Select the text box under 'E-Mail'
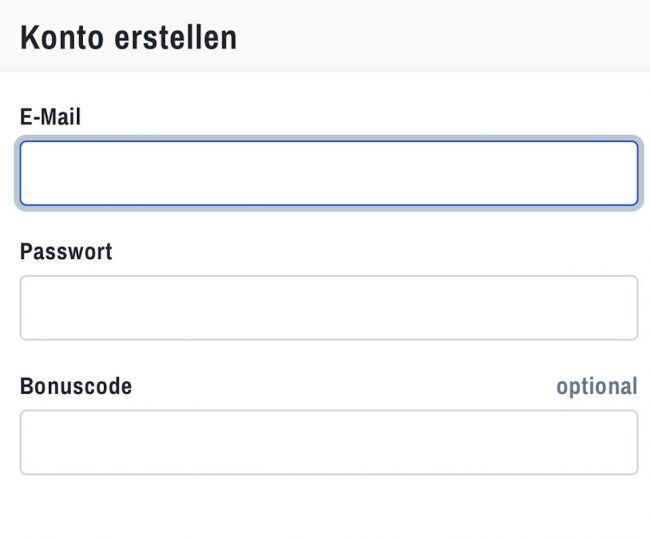This screenshot has width=650, height=540. click(x=328, y=173)
